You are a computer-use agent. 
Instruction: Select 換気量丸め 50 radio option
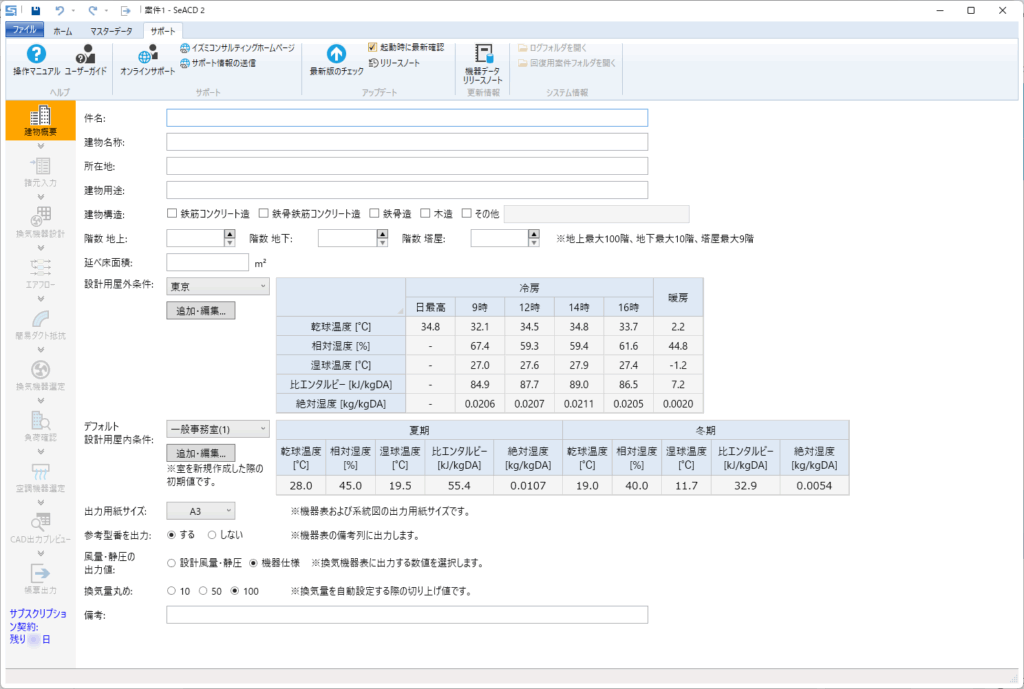[204, 591]
